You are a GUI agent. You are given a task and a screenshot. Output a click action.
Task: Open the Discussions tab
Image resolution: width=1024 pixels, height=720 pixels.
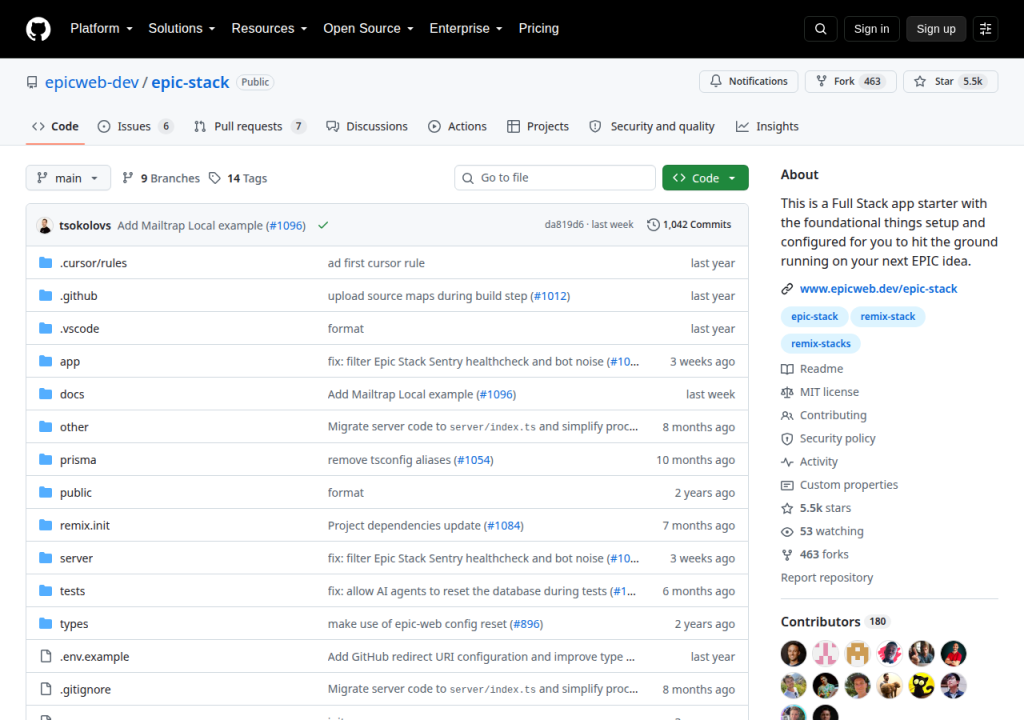point(367,126)
